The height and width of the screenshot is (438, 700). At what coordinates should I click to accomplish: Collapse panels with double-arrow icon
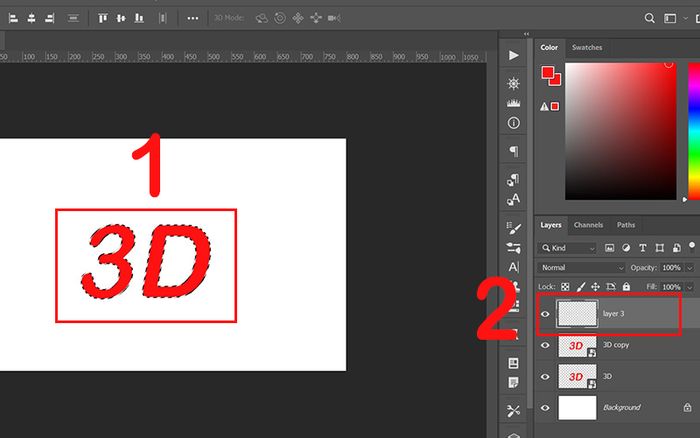pyautogui.click(x=526, y=34)
